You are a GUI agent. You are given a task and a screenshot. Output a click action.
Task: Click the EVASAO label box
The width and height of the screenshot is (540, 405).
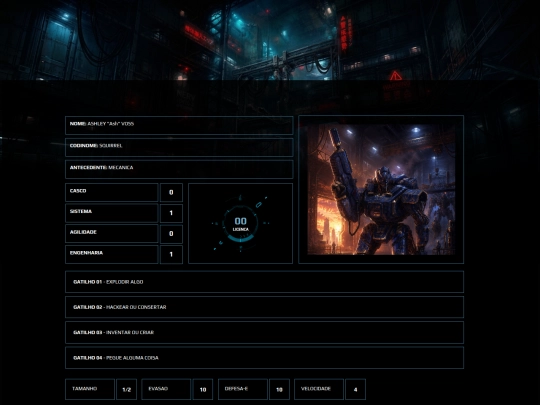coord(166,389)
